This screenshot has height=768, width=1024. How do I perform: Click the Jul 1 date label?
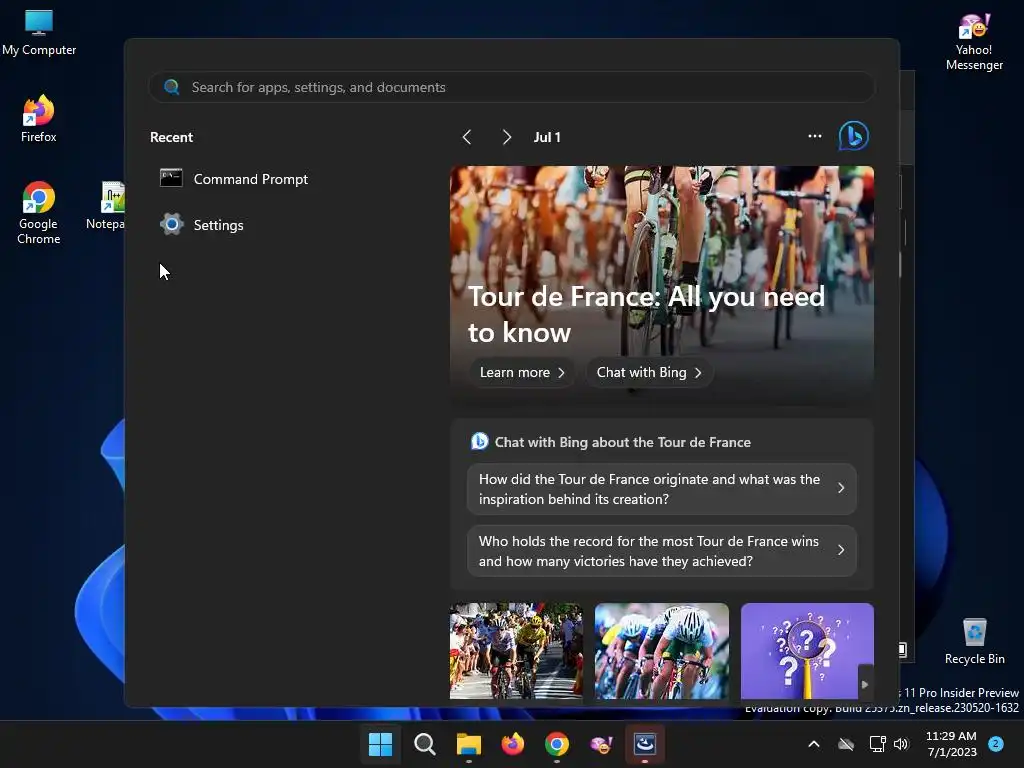click(x=547, y=137)
